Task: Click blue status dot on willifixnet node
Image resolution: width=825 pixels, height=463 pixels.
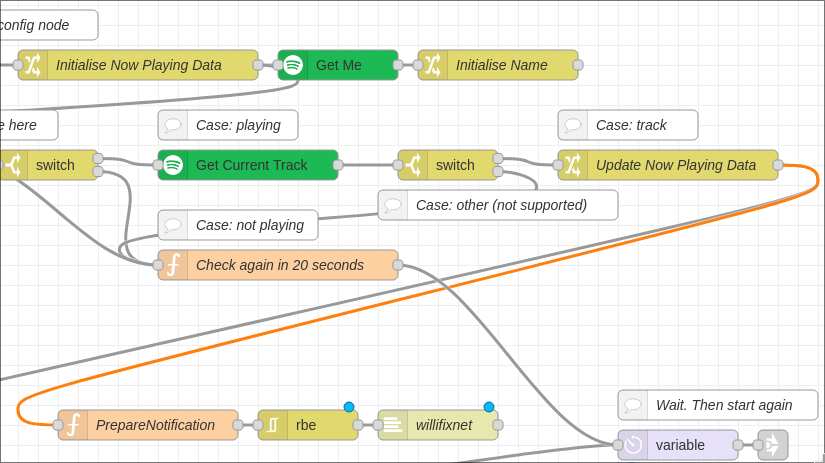Action: coord(489,407)
